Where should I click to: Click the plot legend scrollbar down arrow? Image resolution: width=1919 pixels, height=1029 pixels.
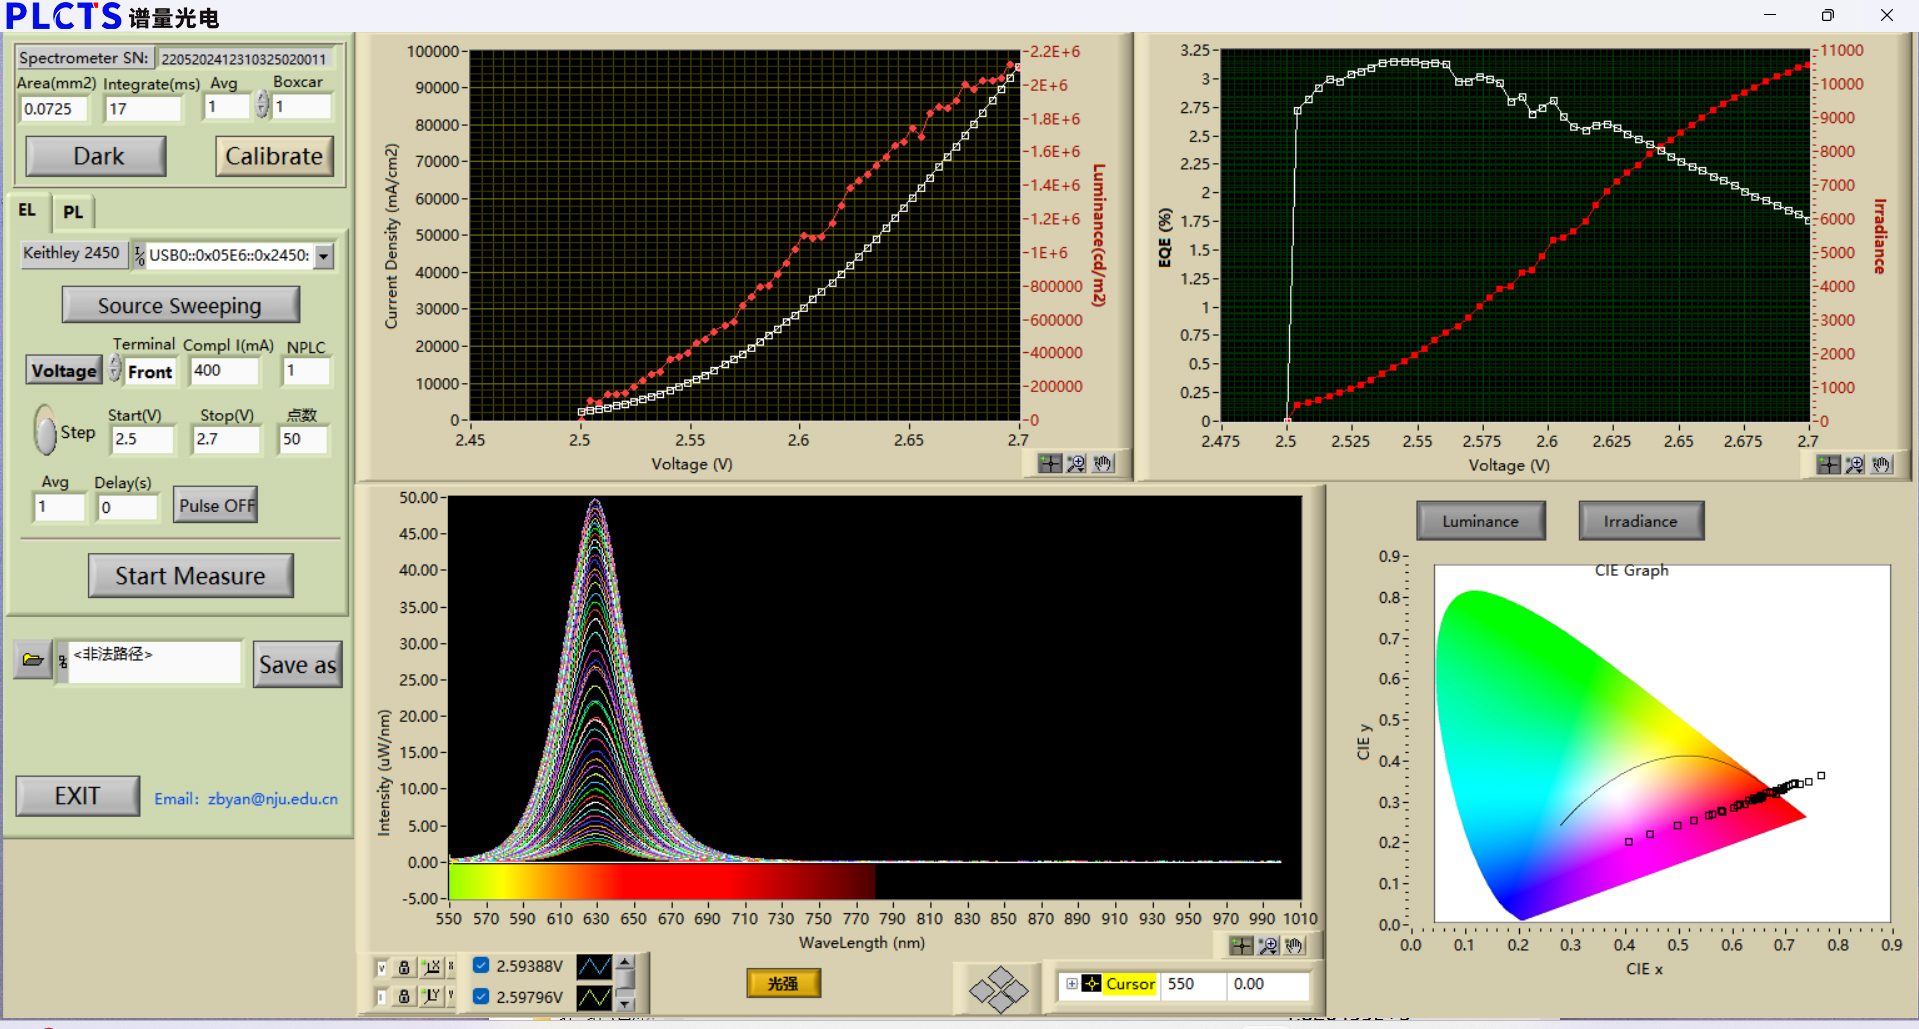625,1003
